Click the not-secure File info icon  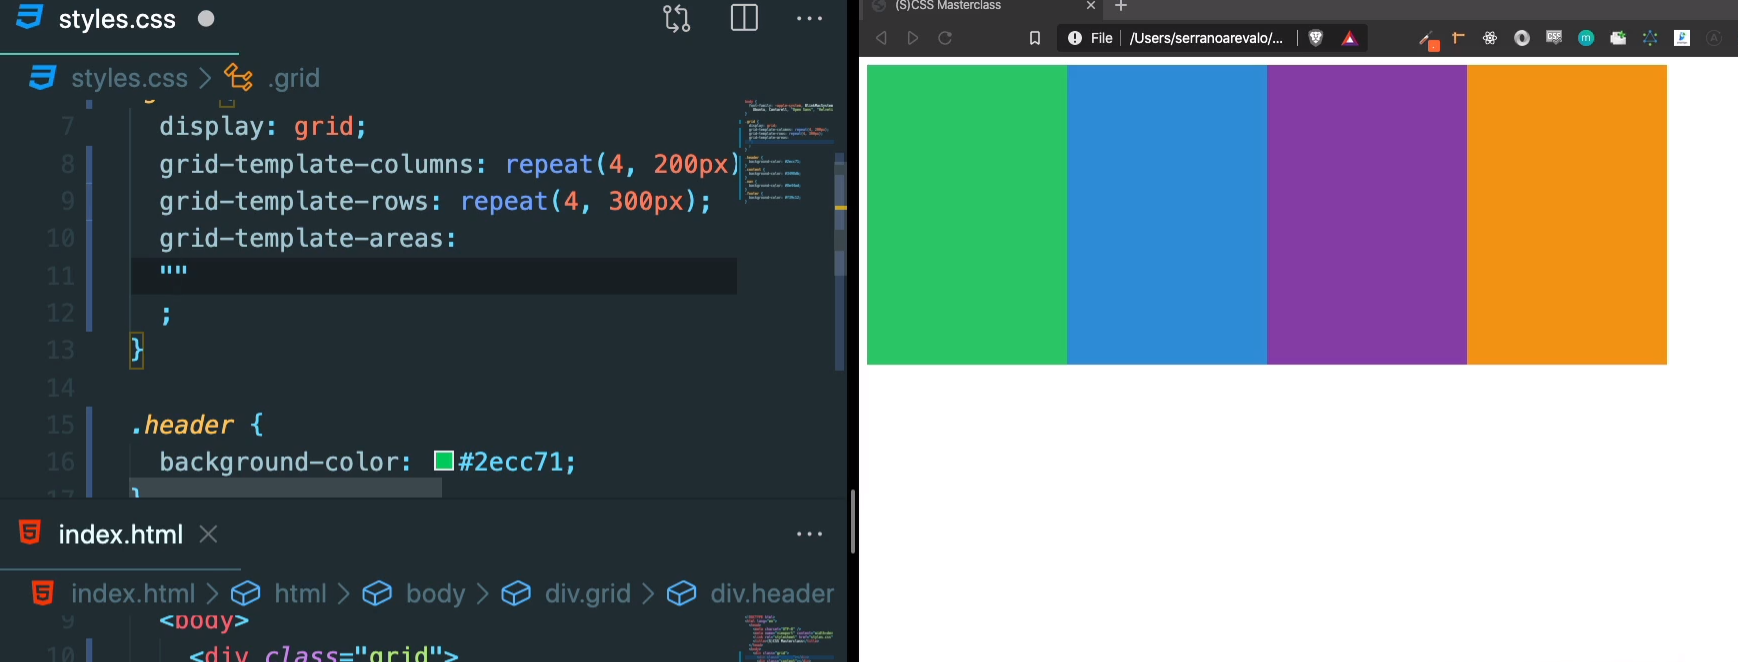pyautogui.click(x=1075, y=38)
